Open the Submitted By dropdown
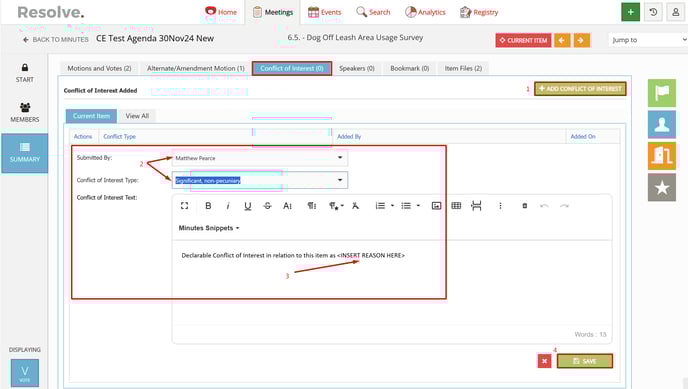Viewport: 688px width, 389px height. (x=259, y=158)
